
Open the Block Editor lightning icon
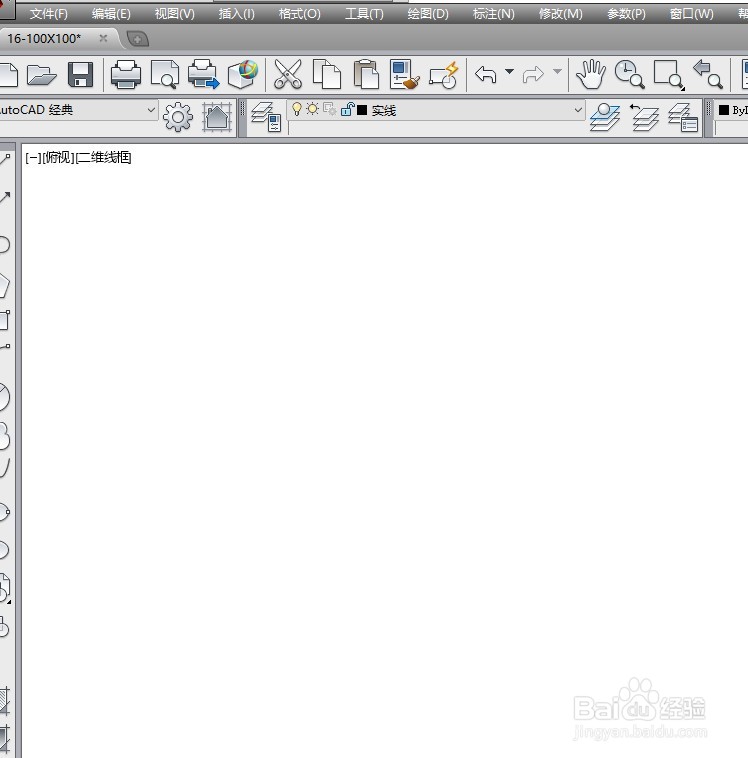(x=444, y=75)
